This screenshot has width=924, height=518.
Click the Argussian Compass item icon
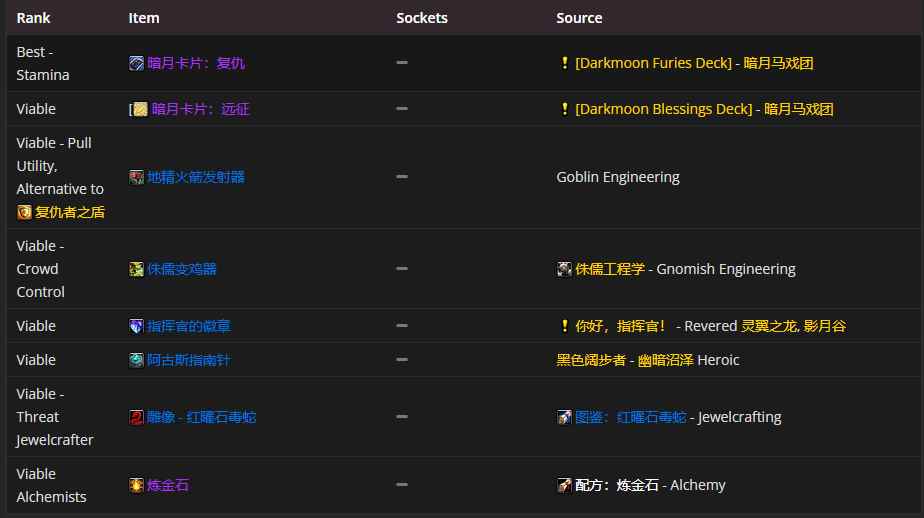coord(136,360)
